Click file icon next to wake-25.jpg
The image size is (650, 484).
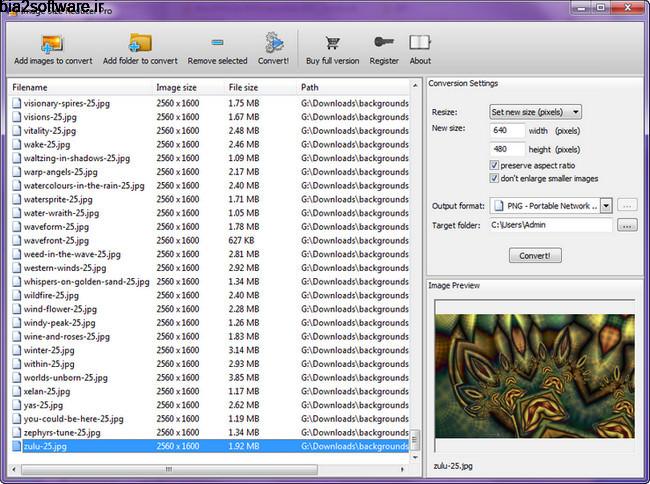[17, 144]
